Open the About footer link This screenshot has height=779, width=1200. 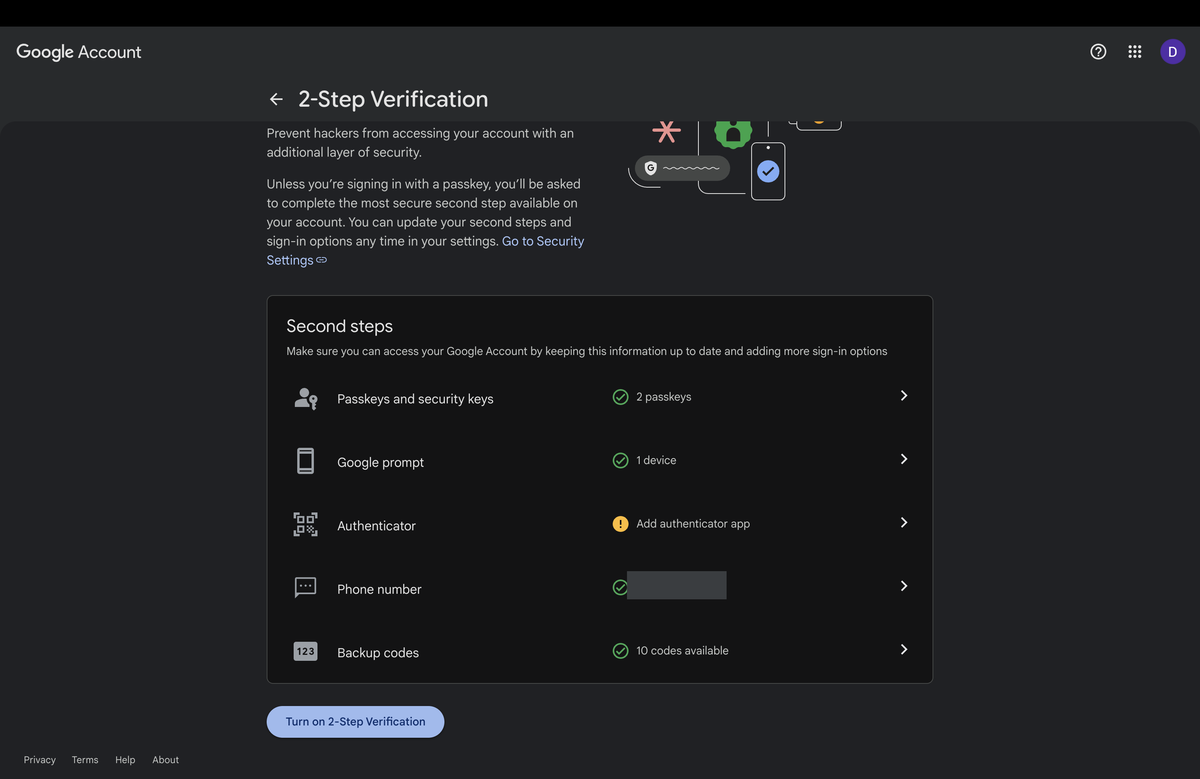pos(166,760)
